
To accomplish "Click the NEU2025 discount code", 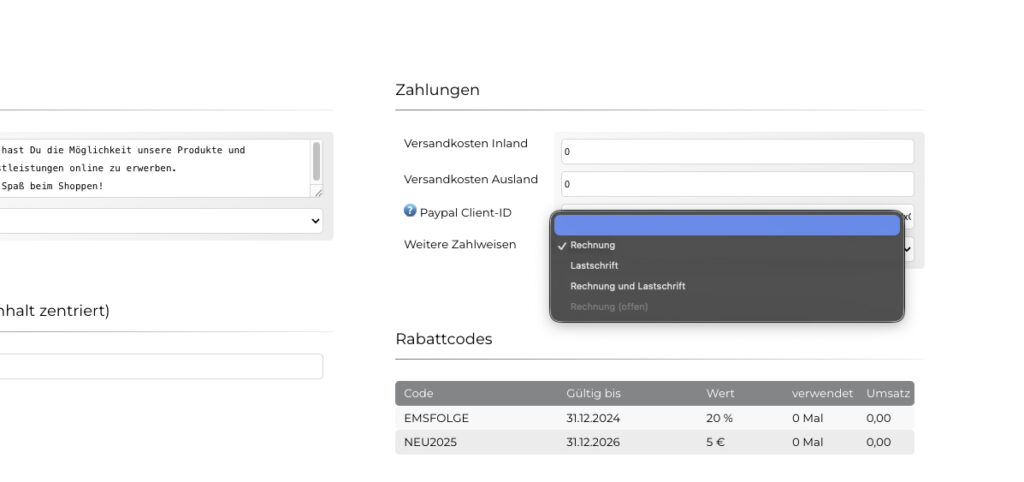I will [x=430, y=442].
